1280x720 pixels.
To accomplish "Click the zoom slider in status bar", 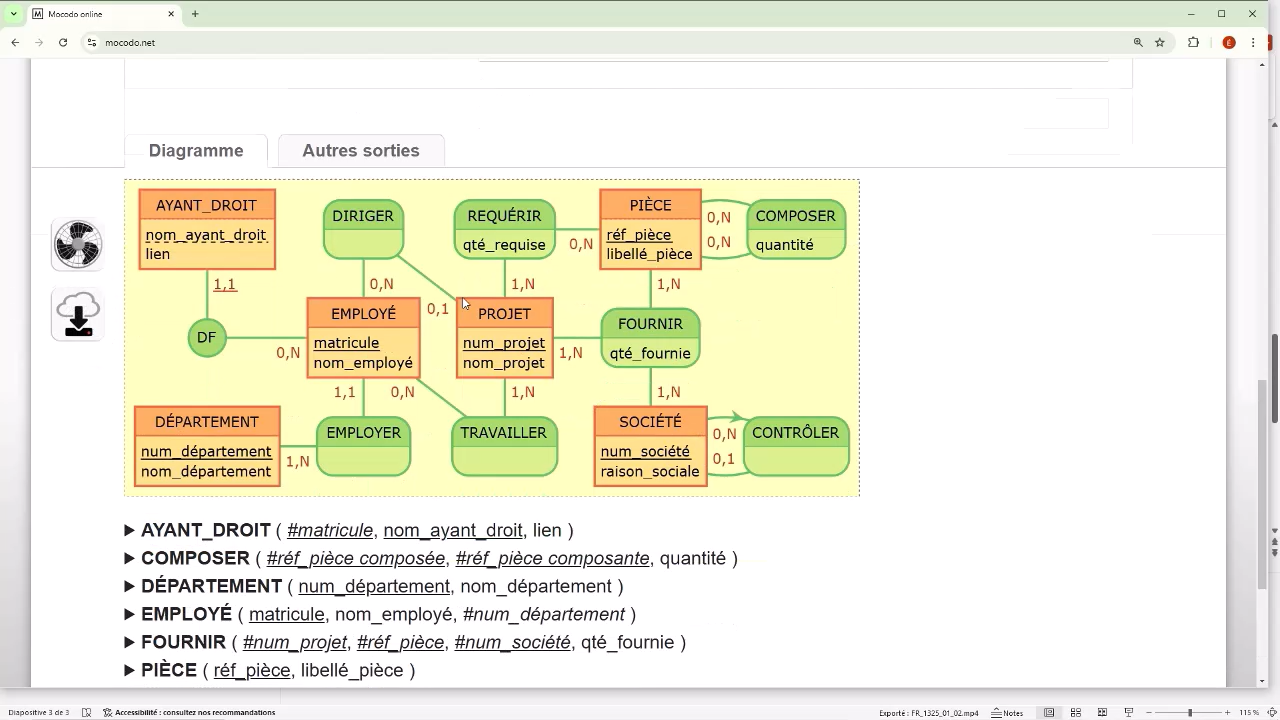I will [1189, 713].
